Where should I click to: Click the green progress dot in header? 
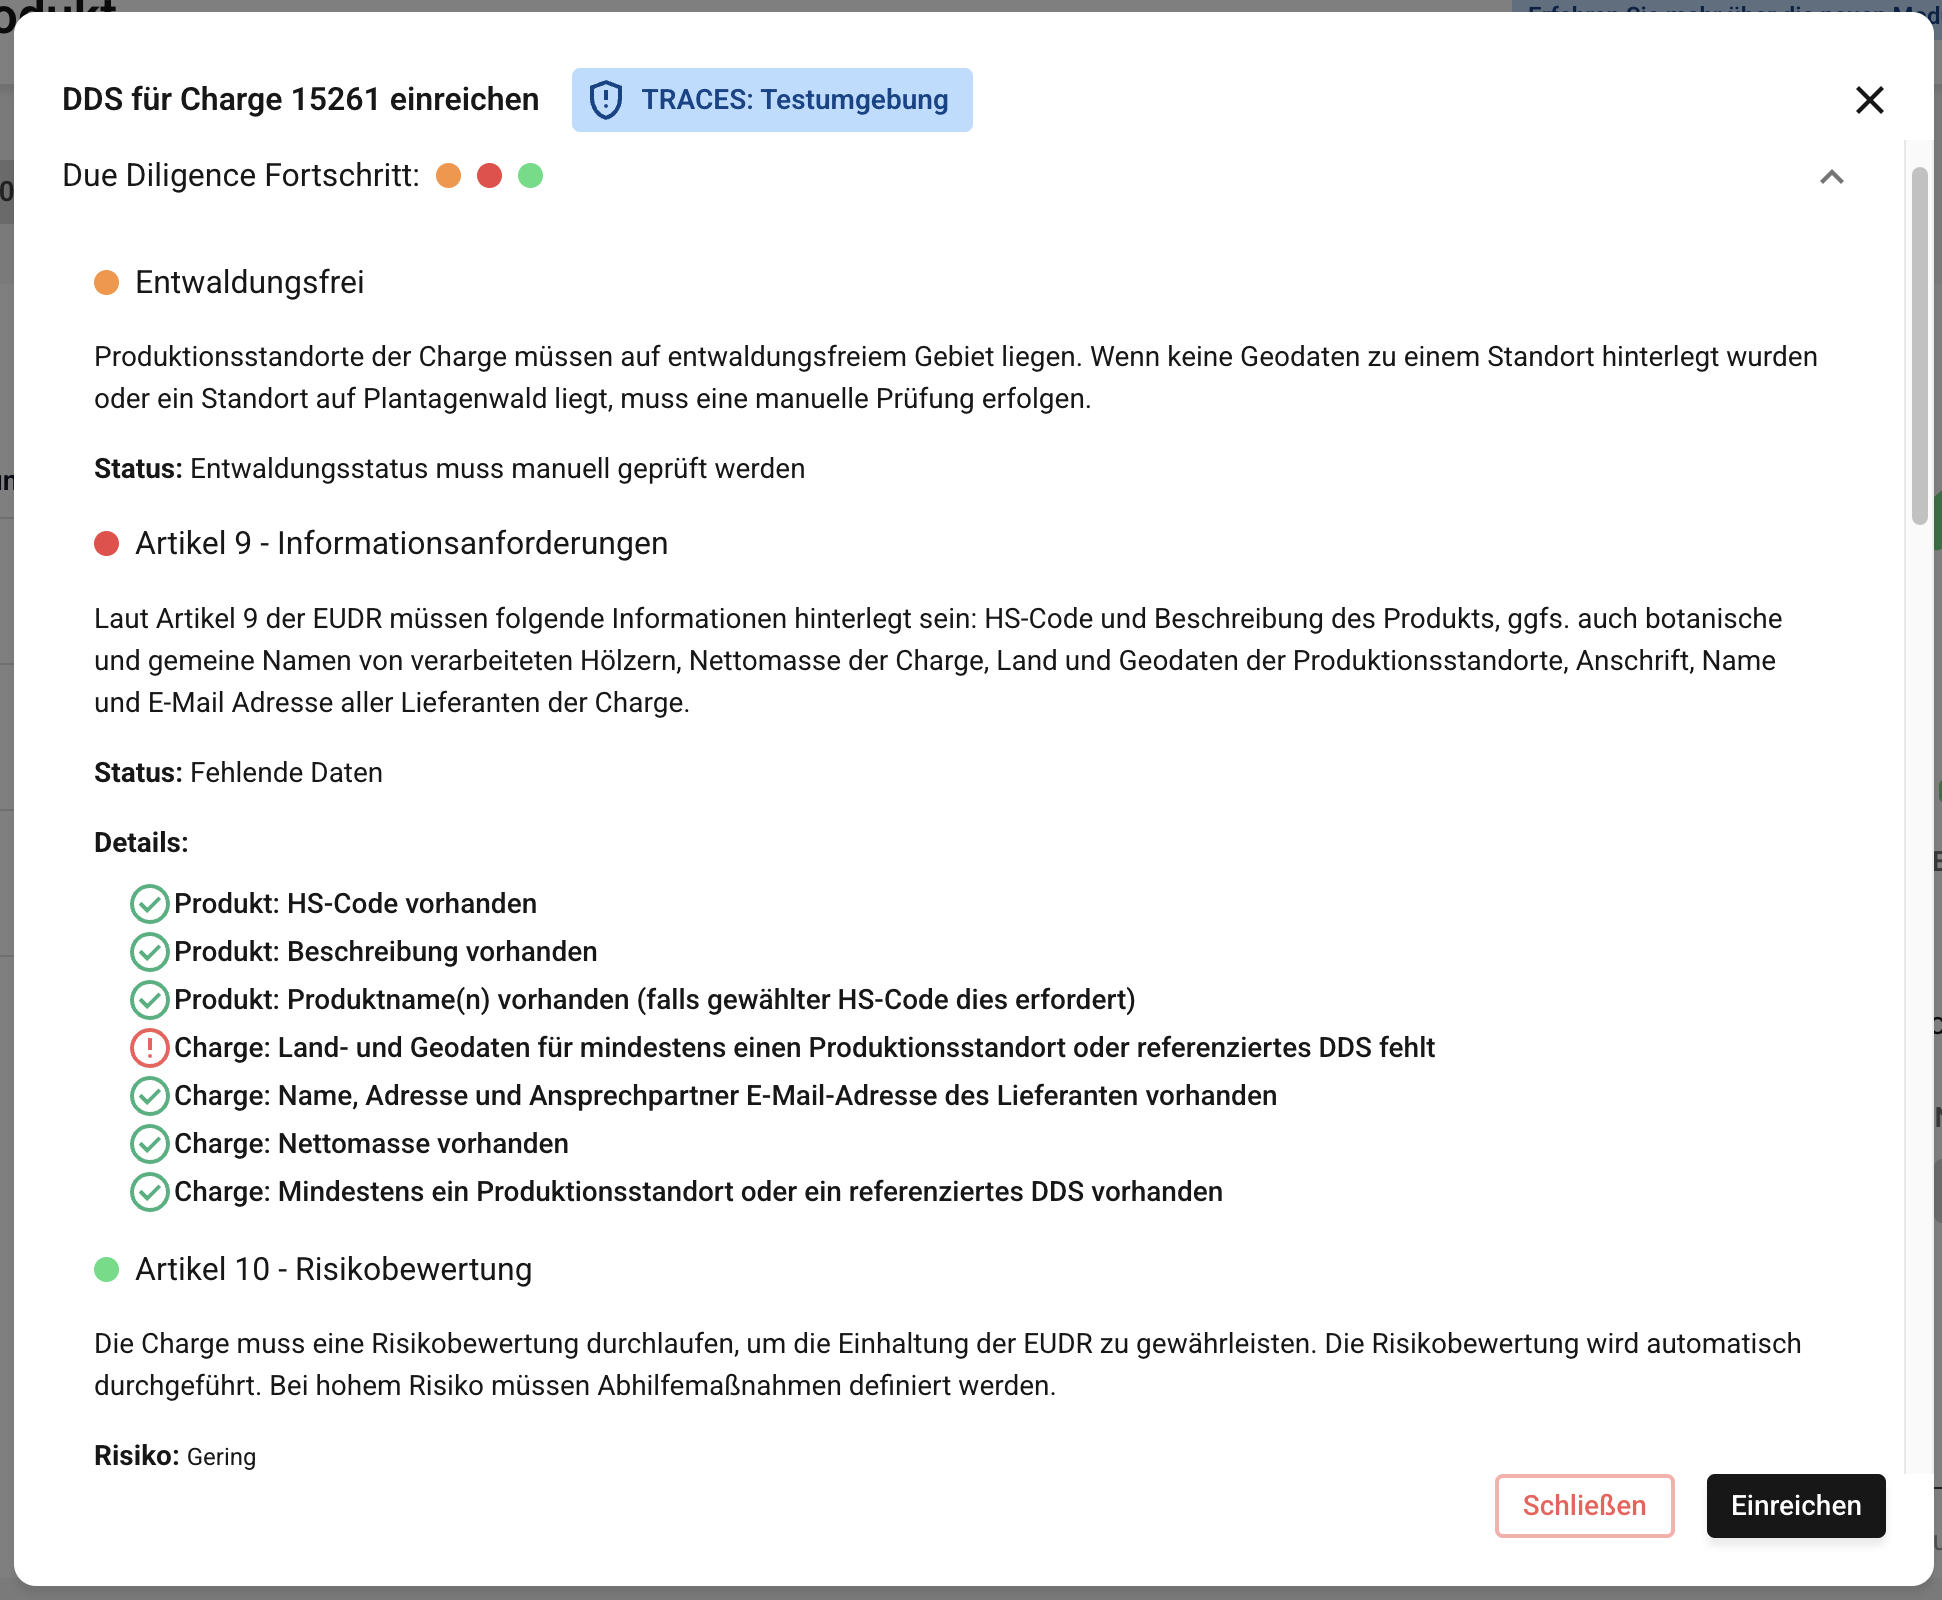click(531, 176)
